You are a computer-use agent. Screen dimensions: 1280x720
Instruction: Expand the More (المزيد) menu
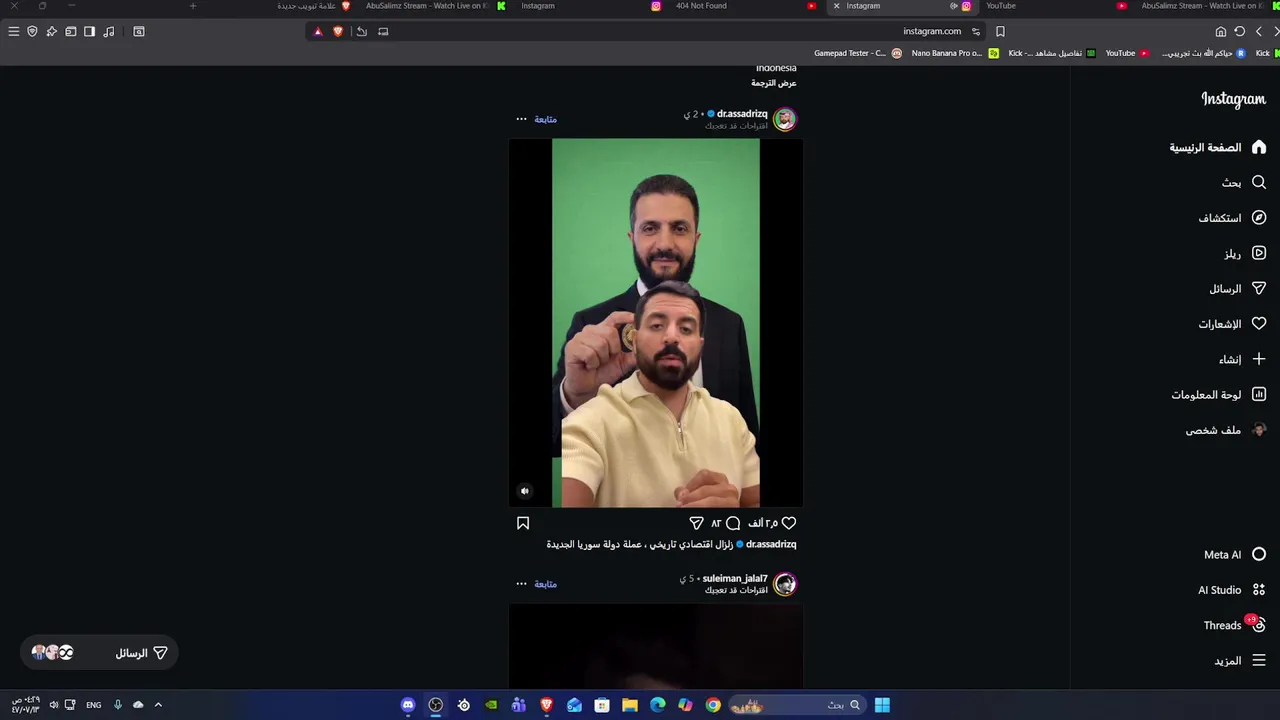[x=1239, y=661]
